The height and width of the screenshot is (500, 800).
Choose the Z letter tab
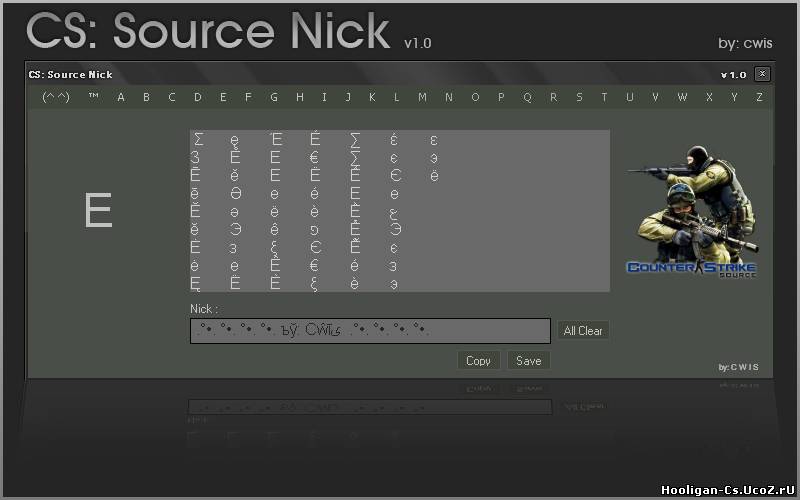coord(760,97)
